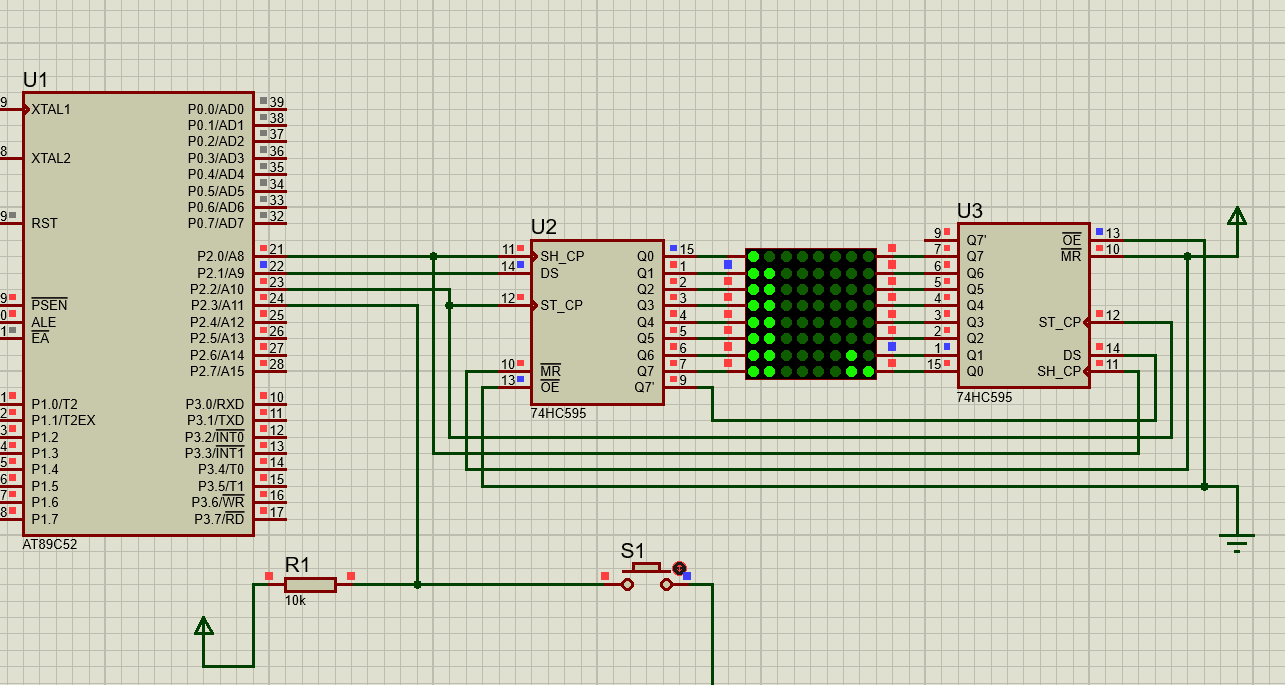Click the S1 push button switch symbol
This screenshot has height=685, width=1285.
pos(646,578)
